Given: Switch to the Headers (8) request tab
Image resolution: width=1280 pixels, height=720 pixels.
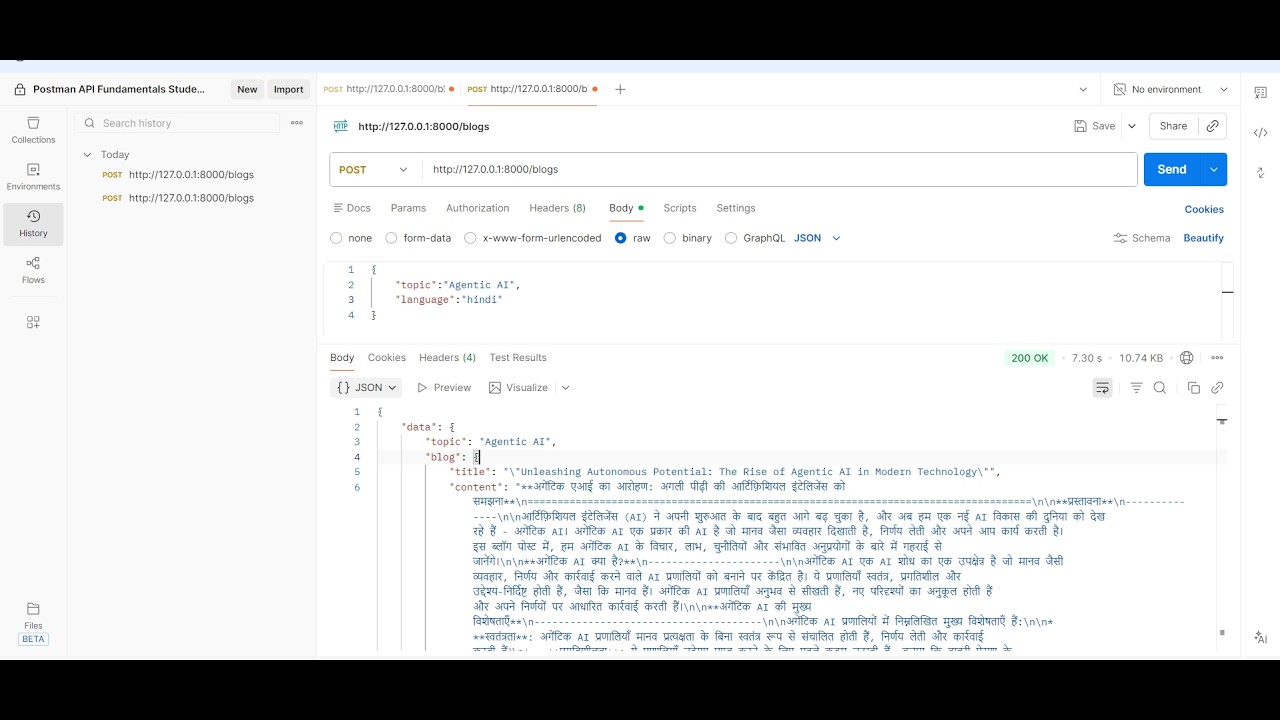Looking at the screenshot, I should (557, 208).
